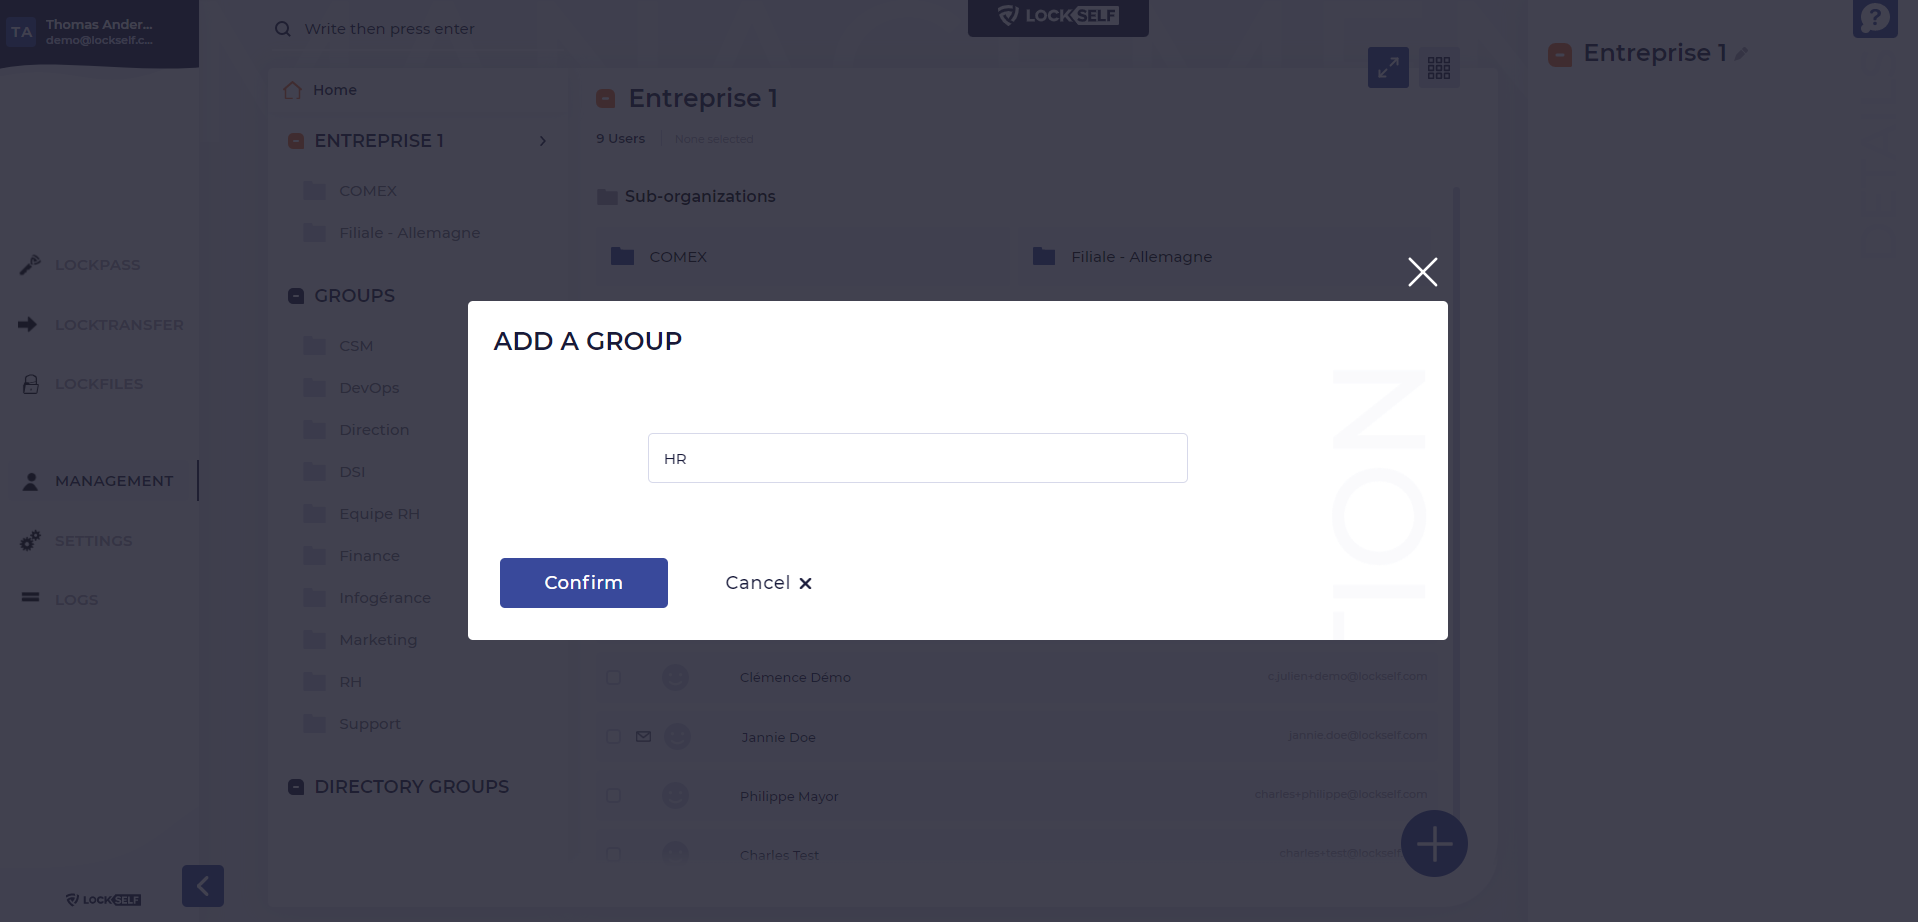1918x922 pixels.
Task: Click the search magnifier icon
Action: click(283, 29)
